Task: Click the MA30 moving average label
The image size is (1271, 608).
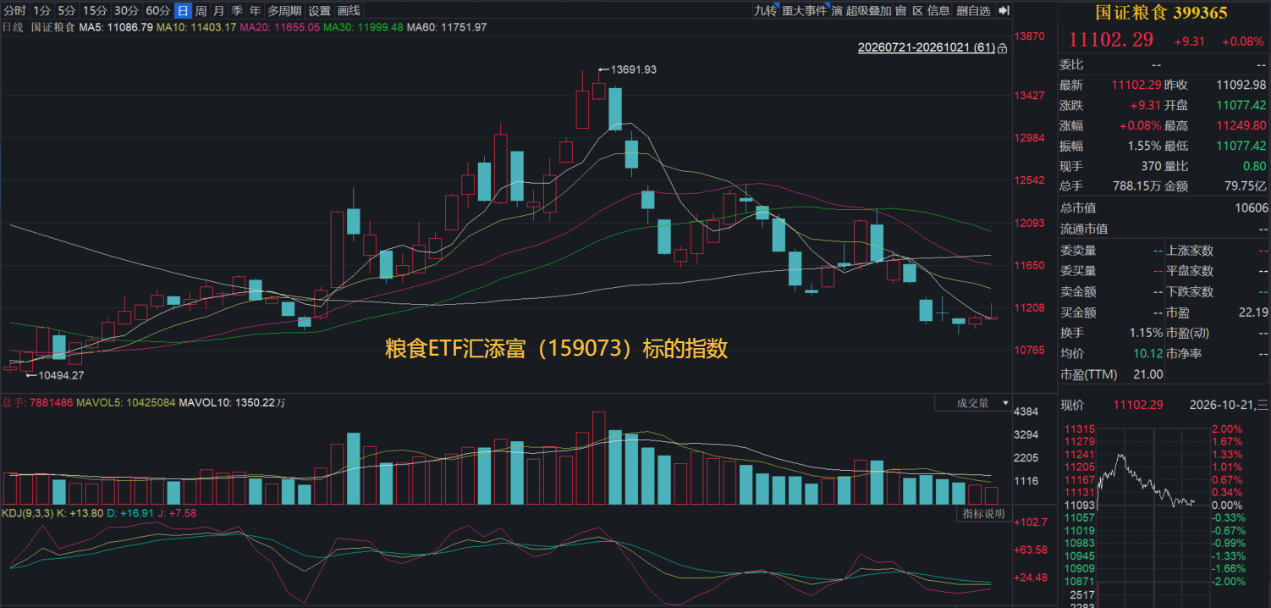Action: tap(363, 27)
